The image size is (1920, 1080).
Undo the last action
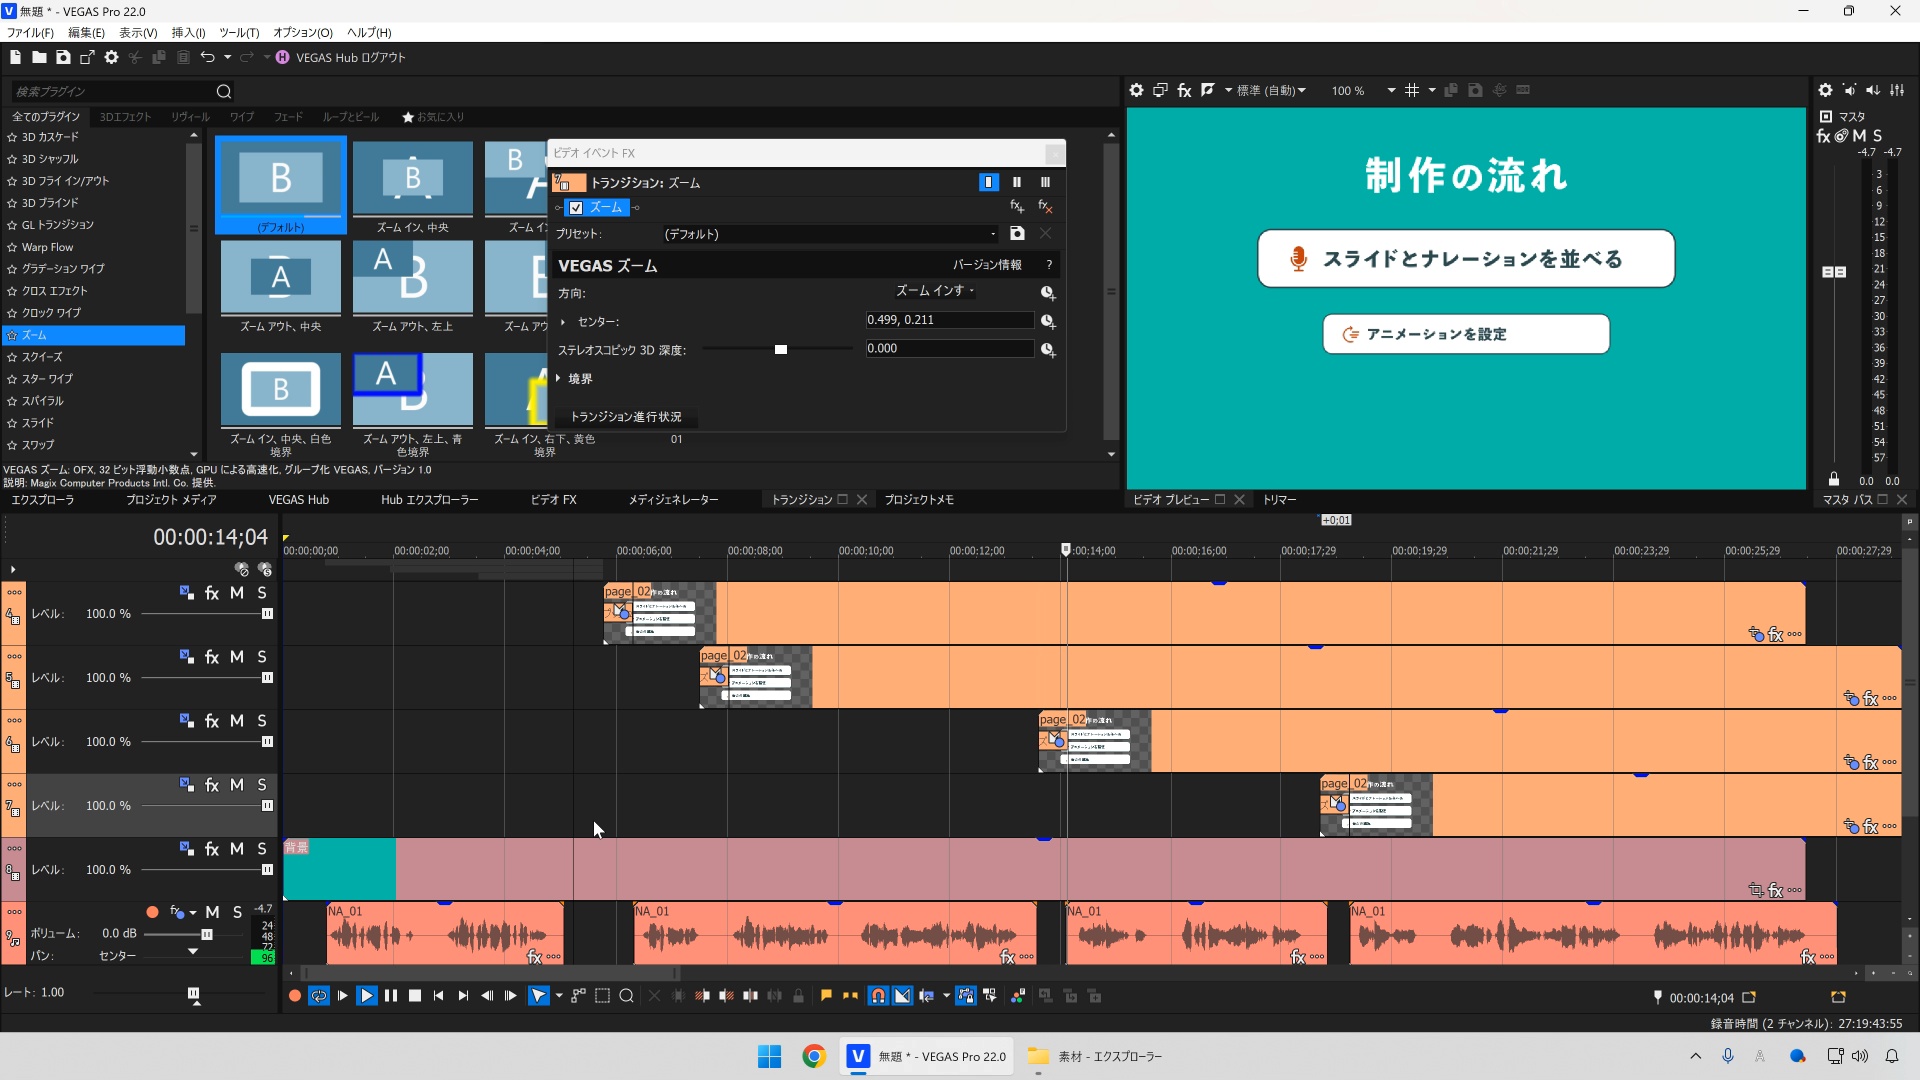coord(207,58)
